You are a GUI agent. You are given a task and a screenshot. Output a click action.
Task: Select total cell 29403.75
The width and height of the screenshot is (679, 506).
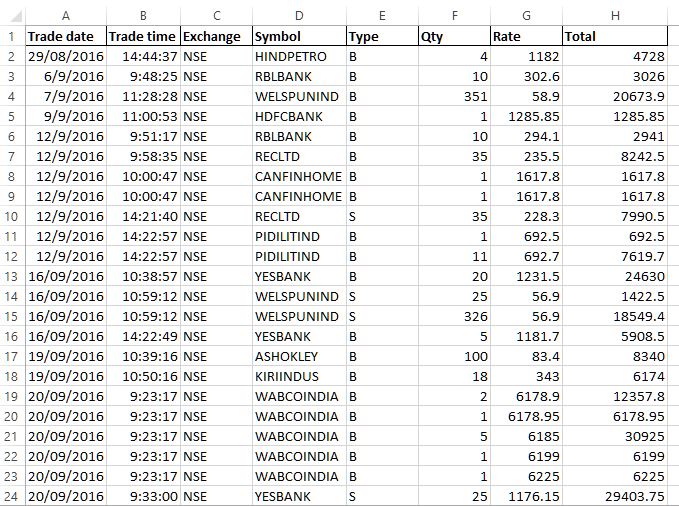[615, 496]
